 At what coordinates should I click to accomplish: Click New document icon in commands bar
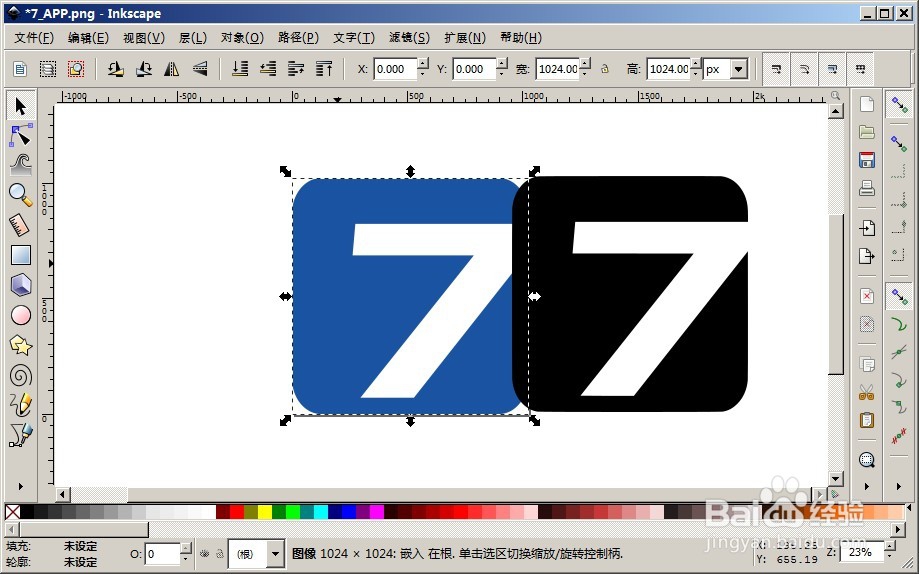tap(866, 104)
